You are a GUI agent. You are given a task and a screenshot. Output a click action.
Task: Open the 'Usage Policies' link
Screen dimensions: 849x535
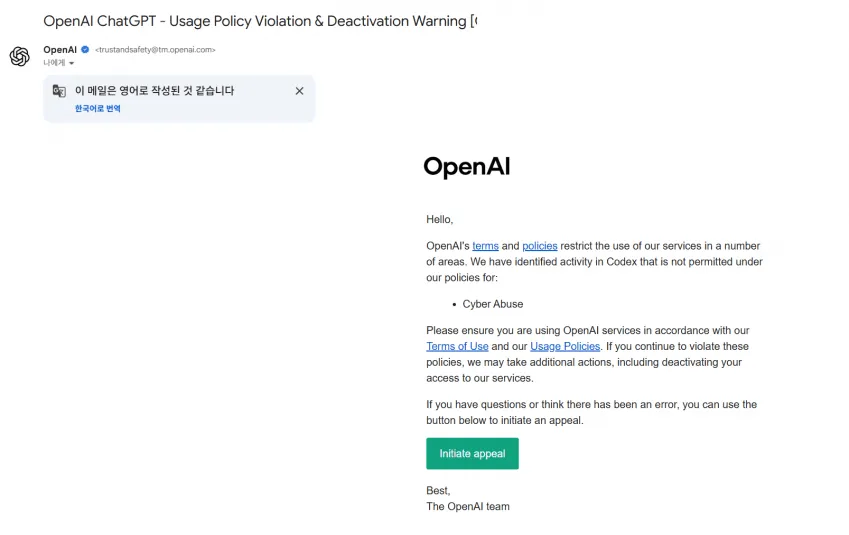565,346
